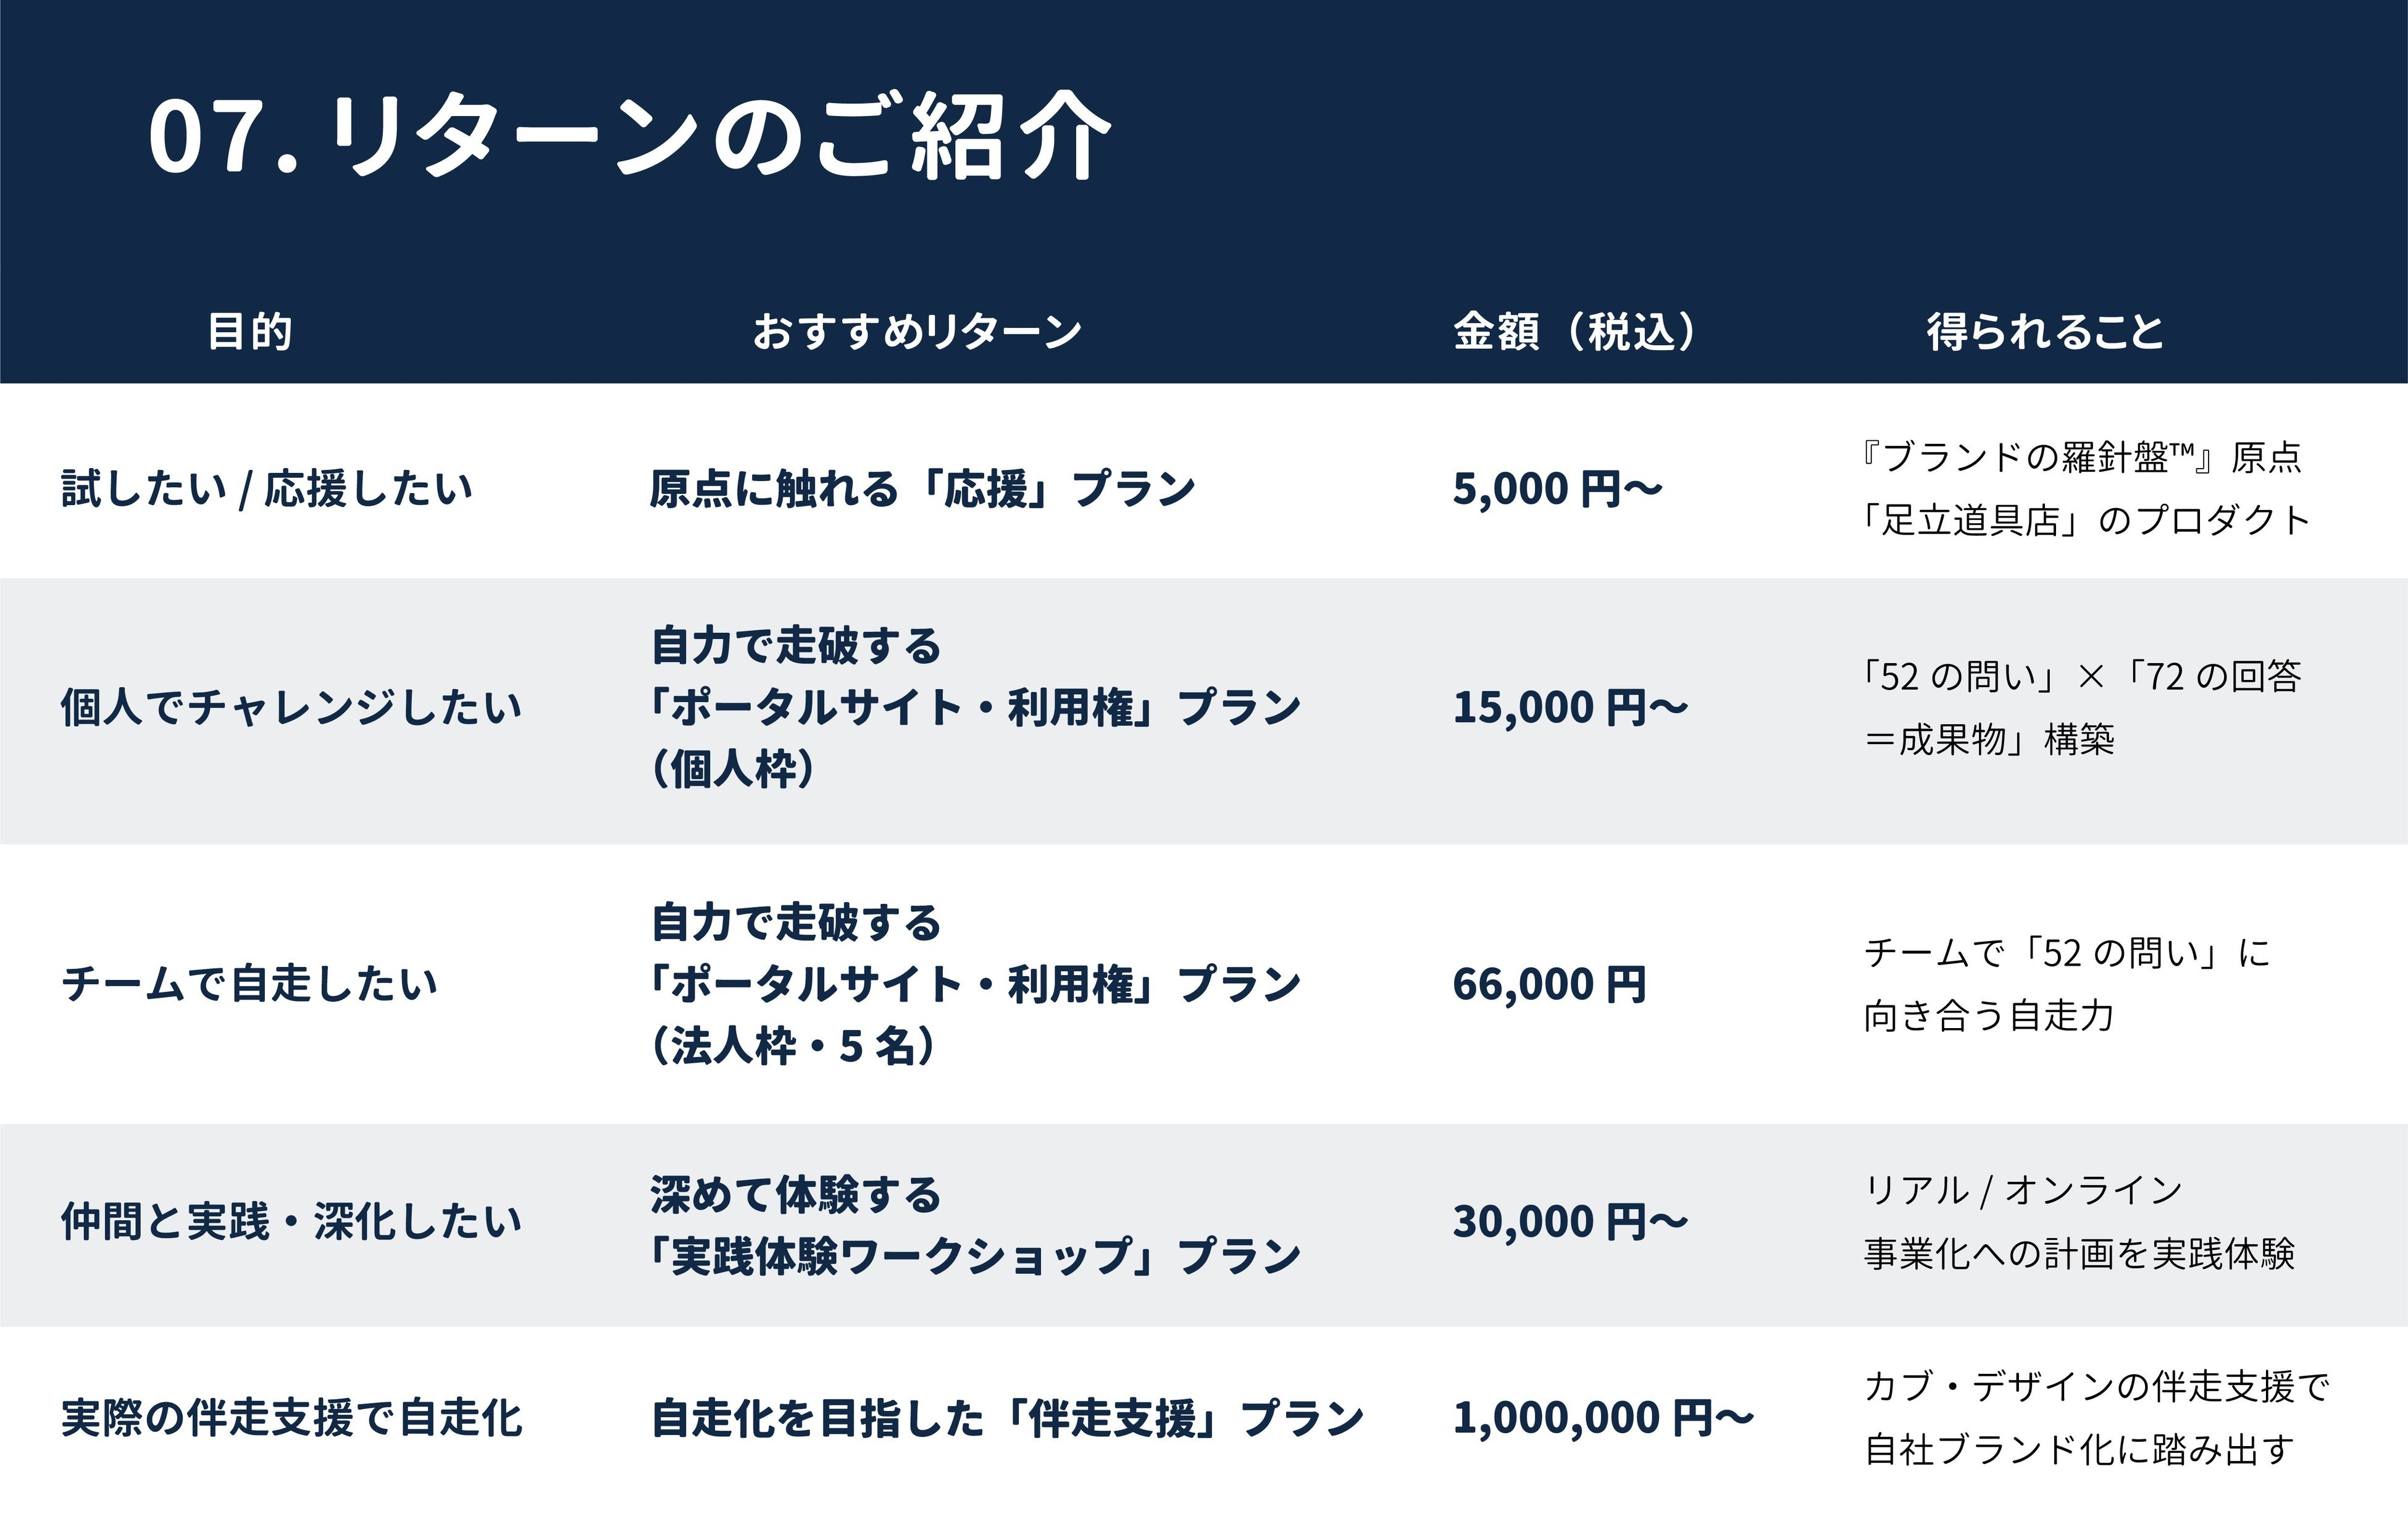Select the 5,000 円〜 price
The image size is (2408, 1527).
coord(1557,489)
